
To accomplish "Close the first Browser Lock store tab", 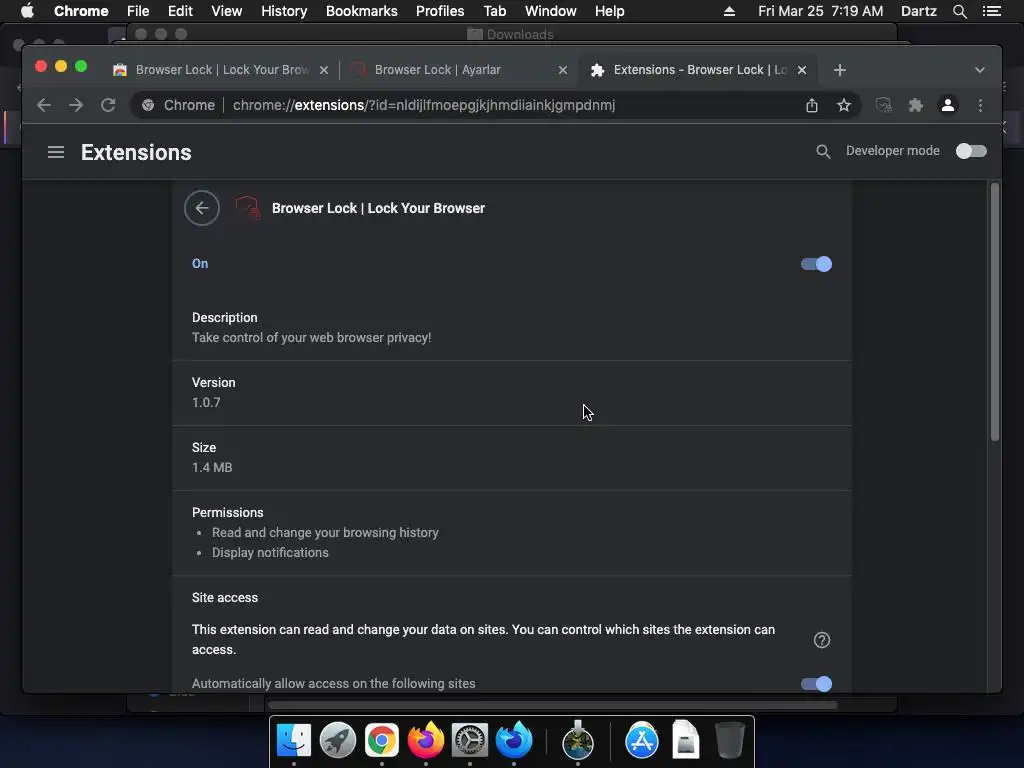I will [324, 70].
